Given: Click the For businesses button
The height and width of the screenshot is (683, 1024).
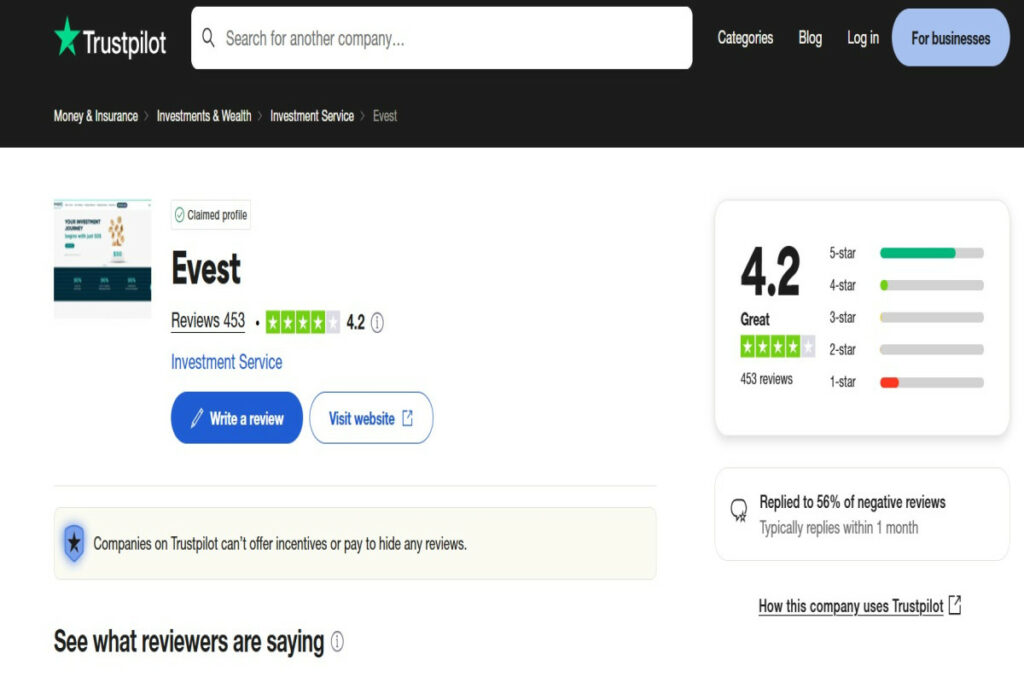Looking at the screenshot, I should tap(951, 38).
